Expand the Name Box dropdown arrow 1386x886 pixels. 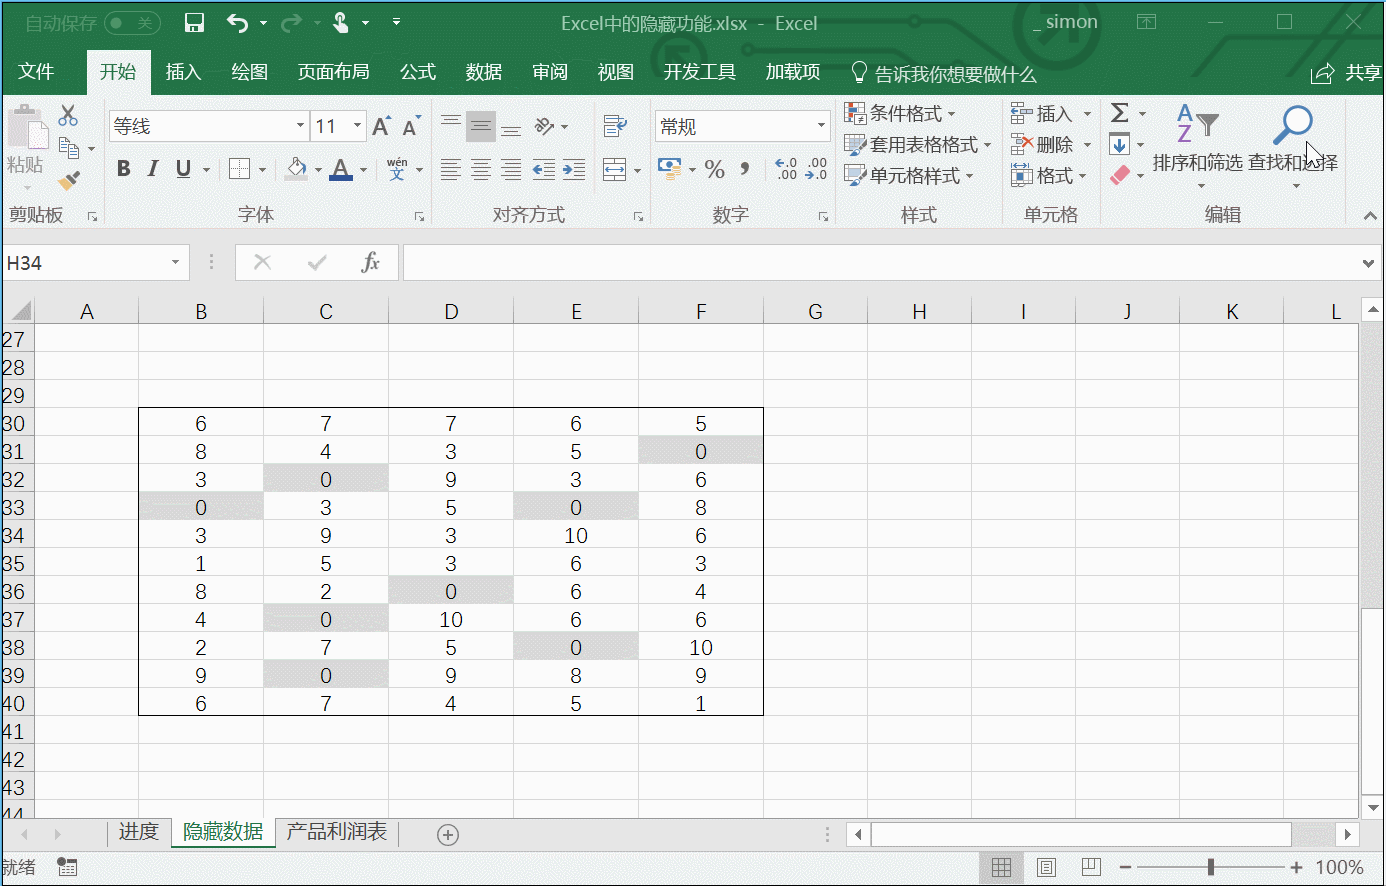[x=175, y=262]
